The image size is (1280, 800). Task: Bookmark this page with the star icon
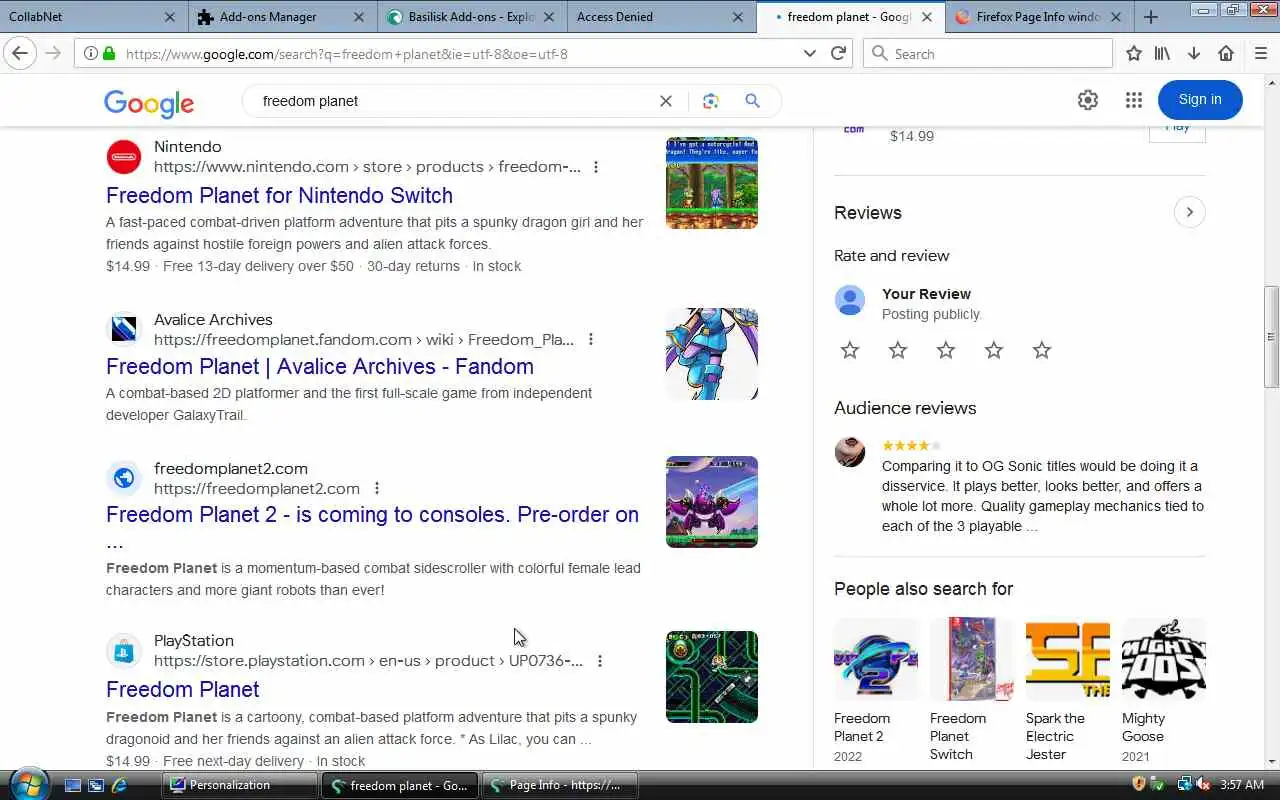(1133, 53)
